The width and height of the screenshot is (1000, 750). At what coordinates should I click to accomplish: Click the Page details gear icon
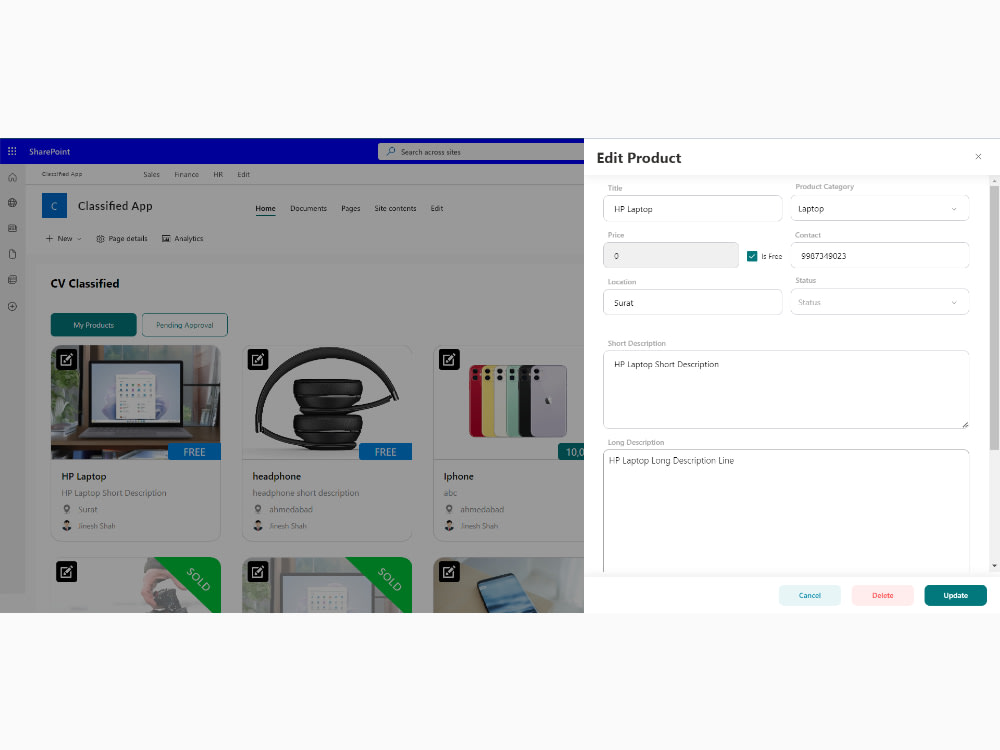tap(100, 238)
